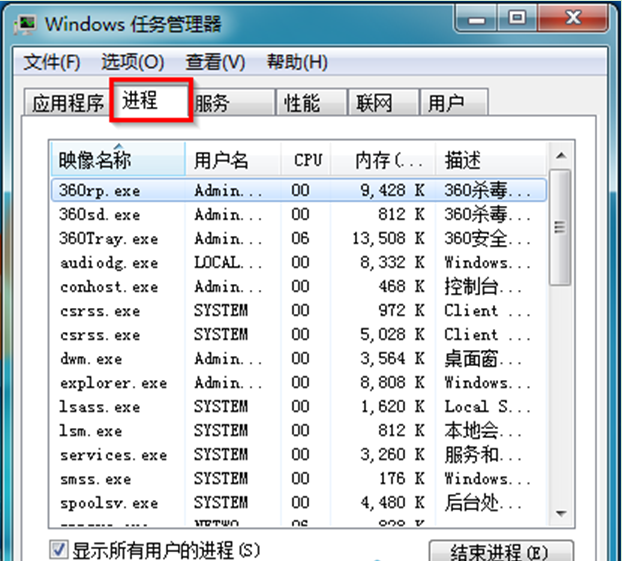
Task: Select the lsass.exe process row
Action: tap(299, 407)
